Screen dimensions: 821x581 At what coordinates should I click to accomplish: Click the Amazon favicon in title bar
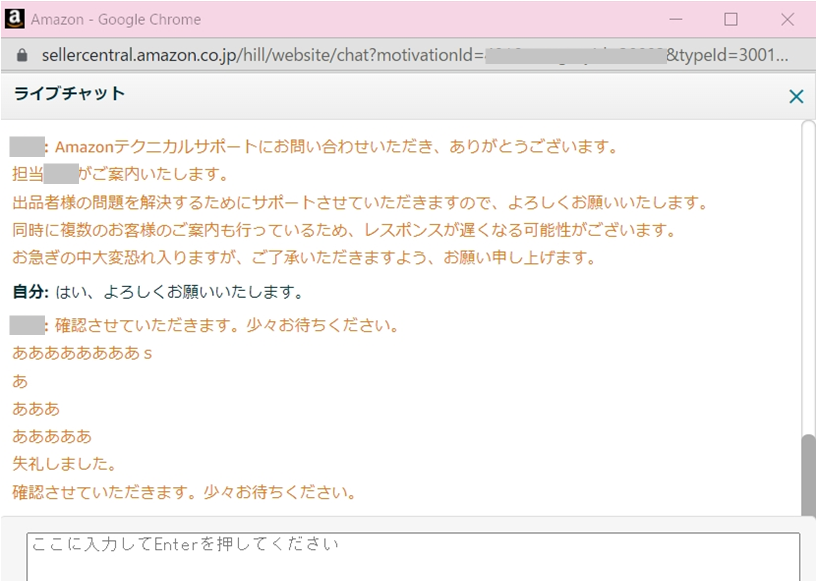click(15, 19)
